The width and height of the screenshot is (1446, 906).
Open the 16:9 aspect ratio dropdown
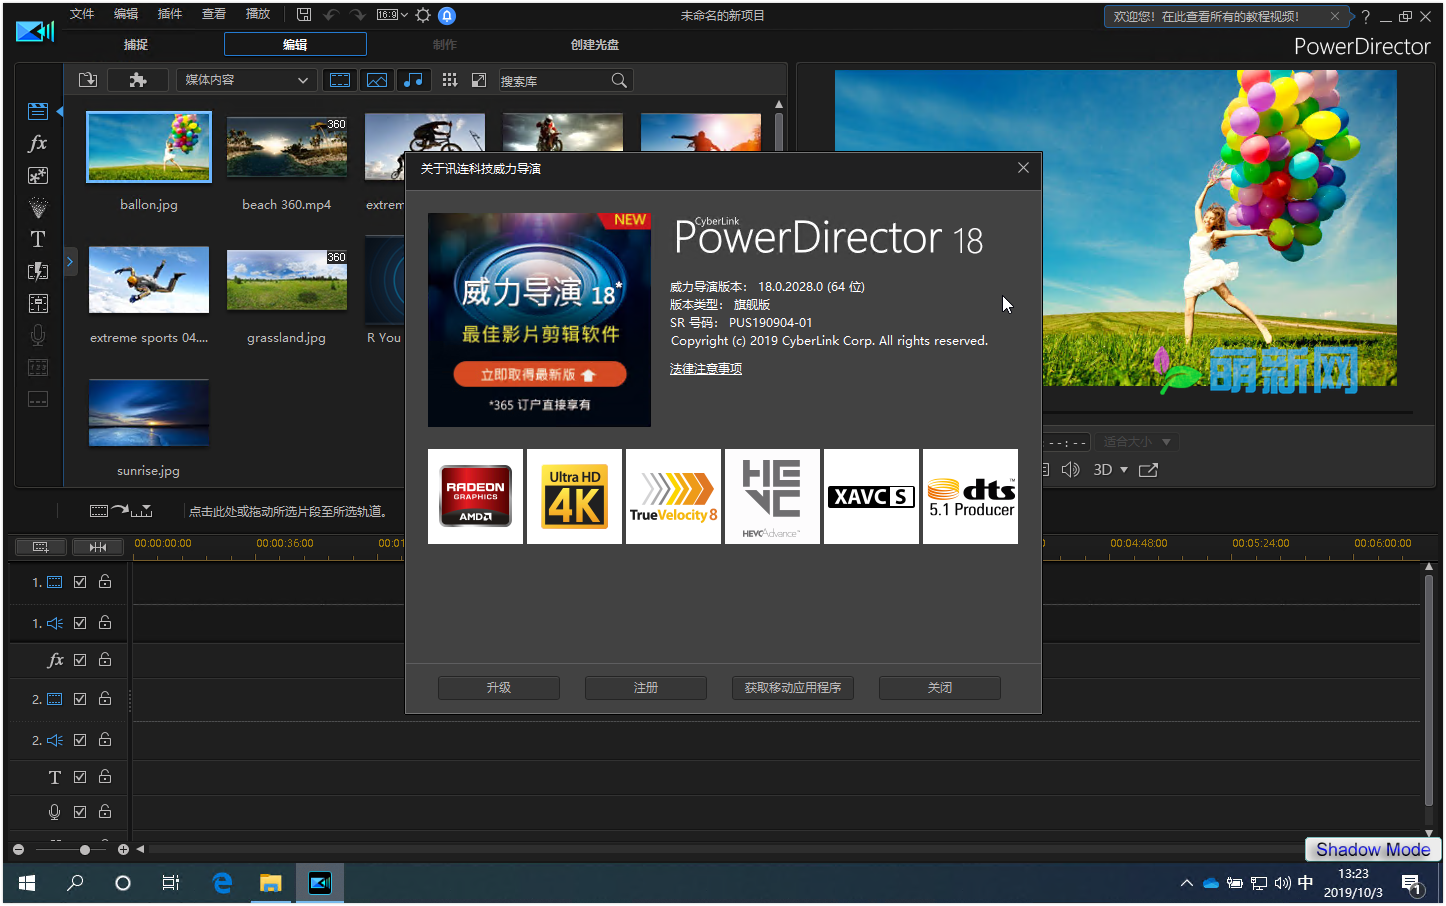[392, 15]
